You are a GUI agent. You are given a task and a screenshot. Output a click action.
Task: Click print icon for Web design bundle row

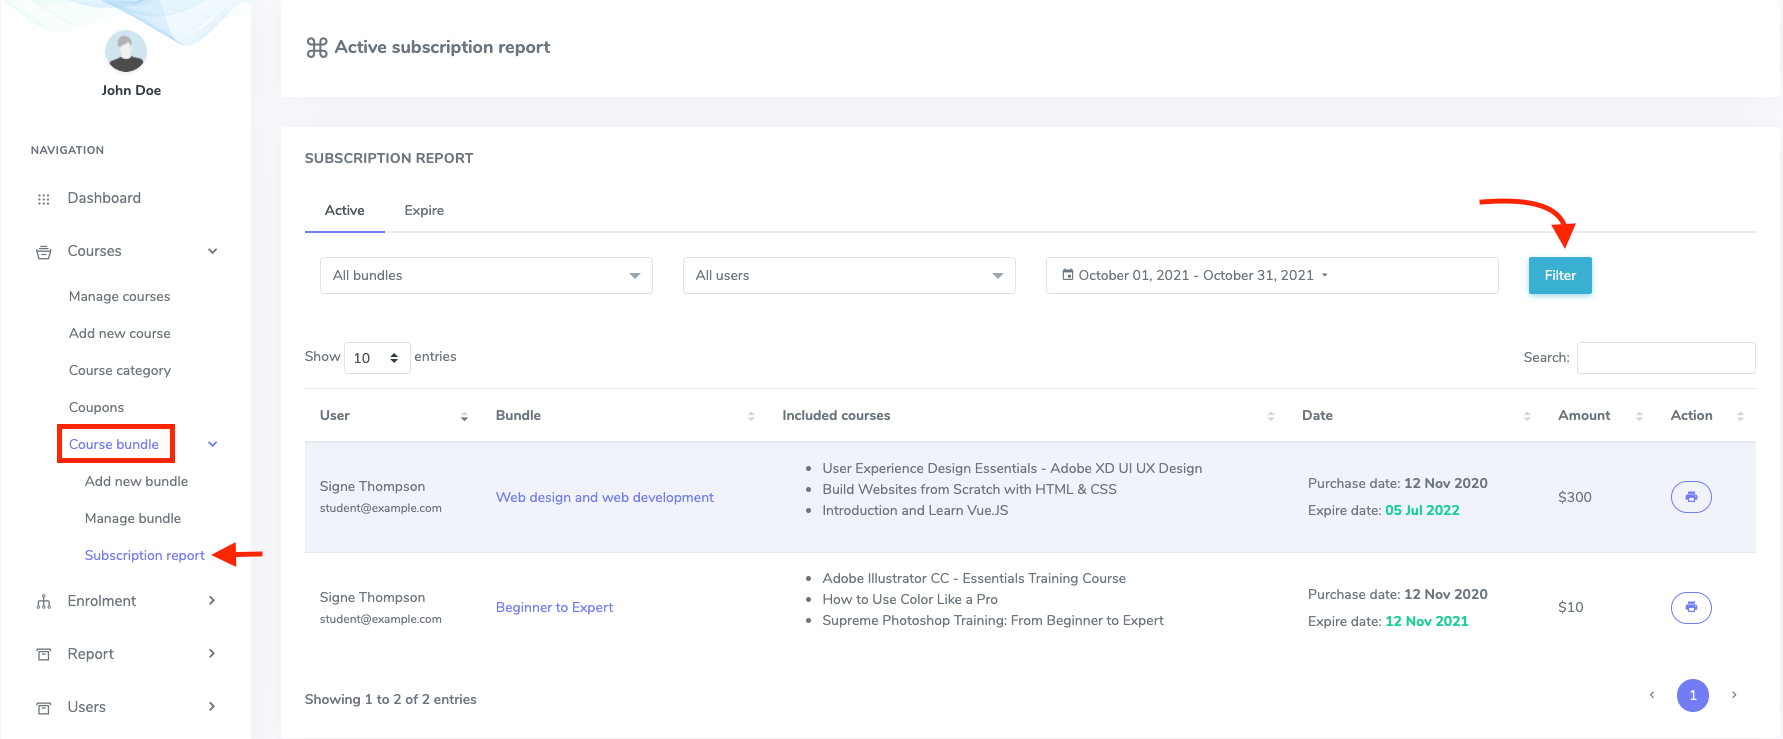coord(1690,497)
